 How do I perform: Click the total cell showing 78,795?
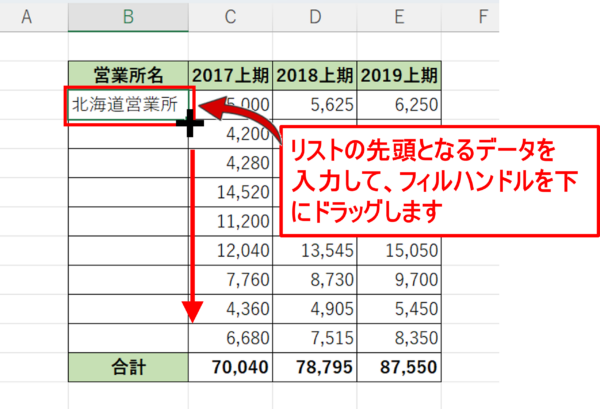315,367
